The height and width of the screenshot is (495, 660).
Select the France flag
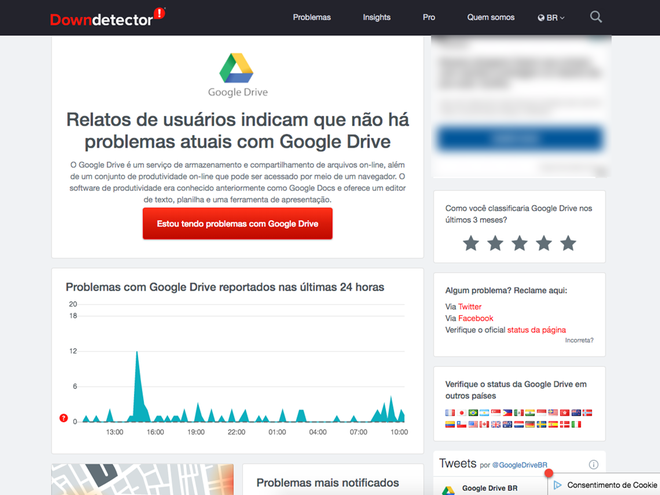[x=450, y=412]
